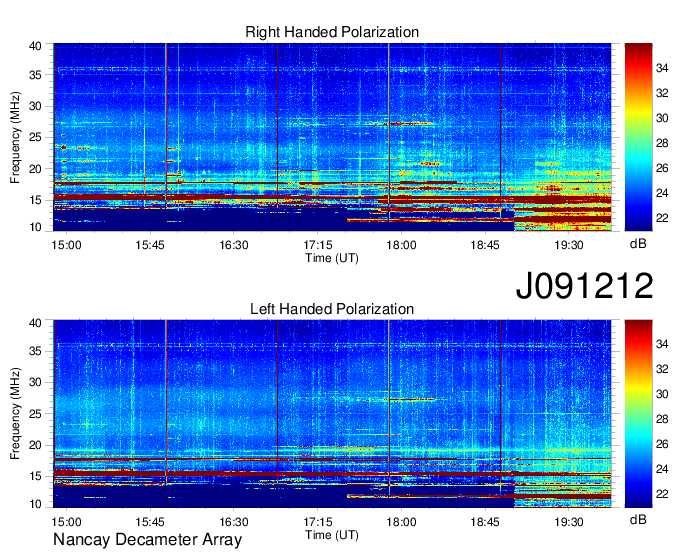This screenshot has width=680, height=552.
Task: Click the 32 dB label on Left Handed color bar
Action: tap(662, 369)
